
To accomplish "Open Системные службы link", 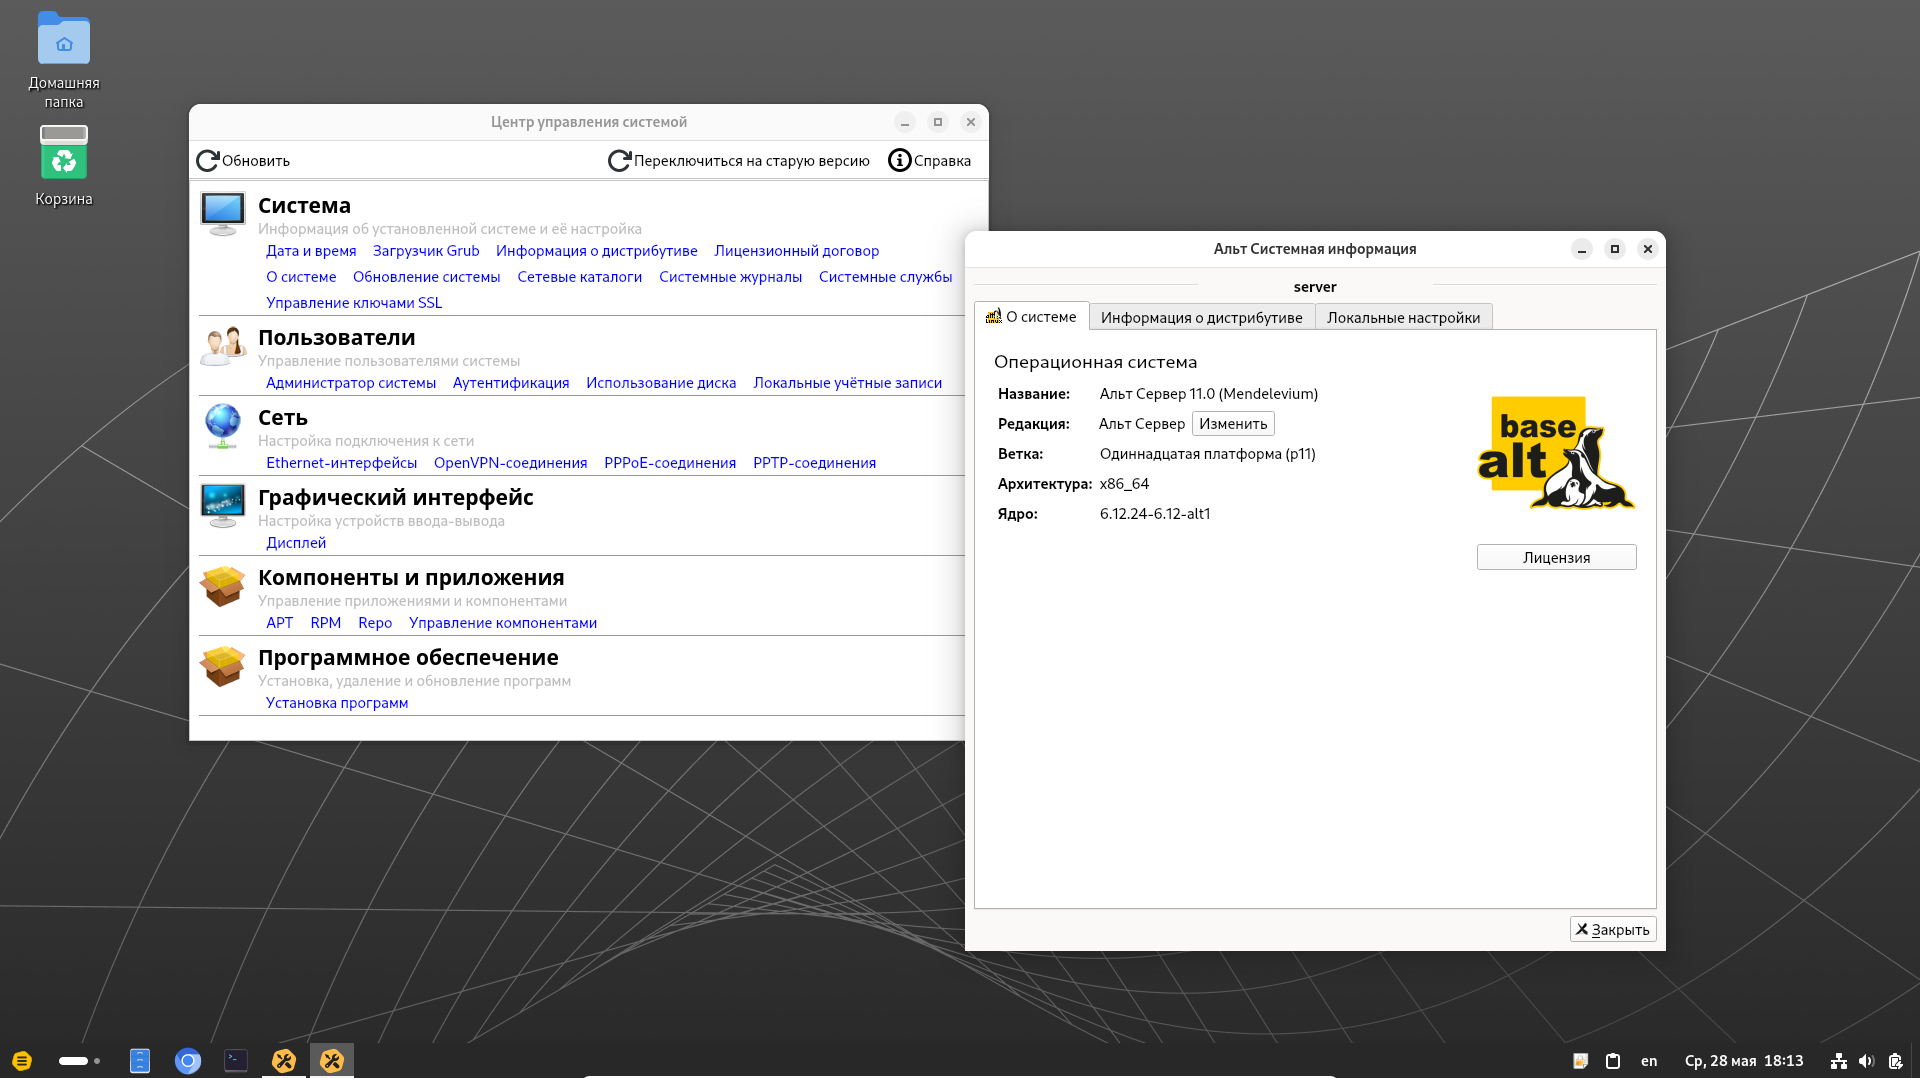I will pyautogui.click(x=886, y=277).
